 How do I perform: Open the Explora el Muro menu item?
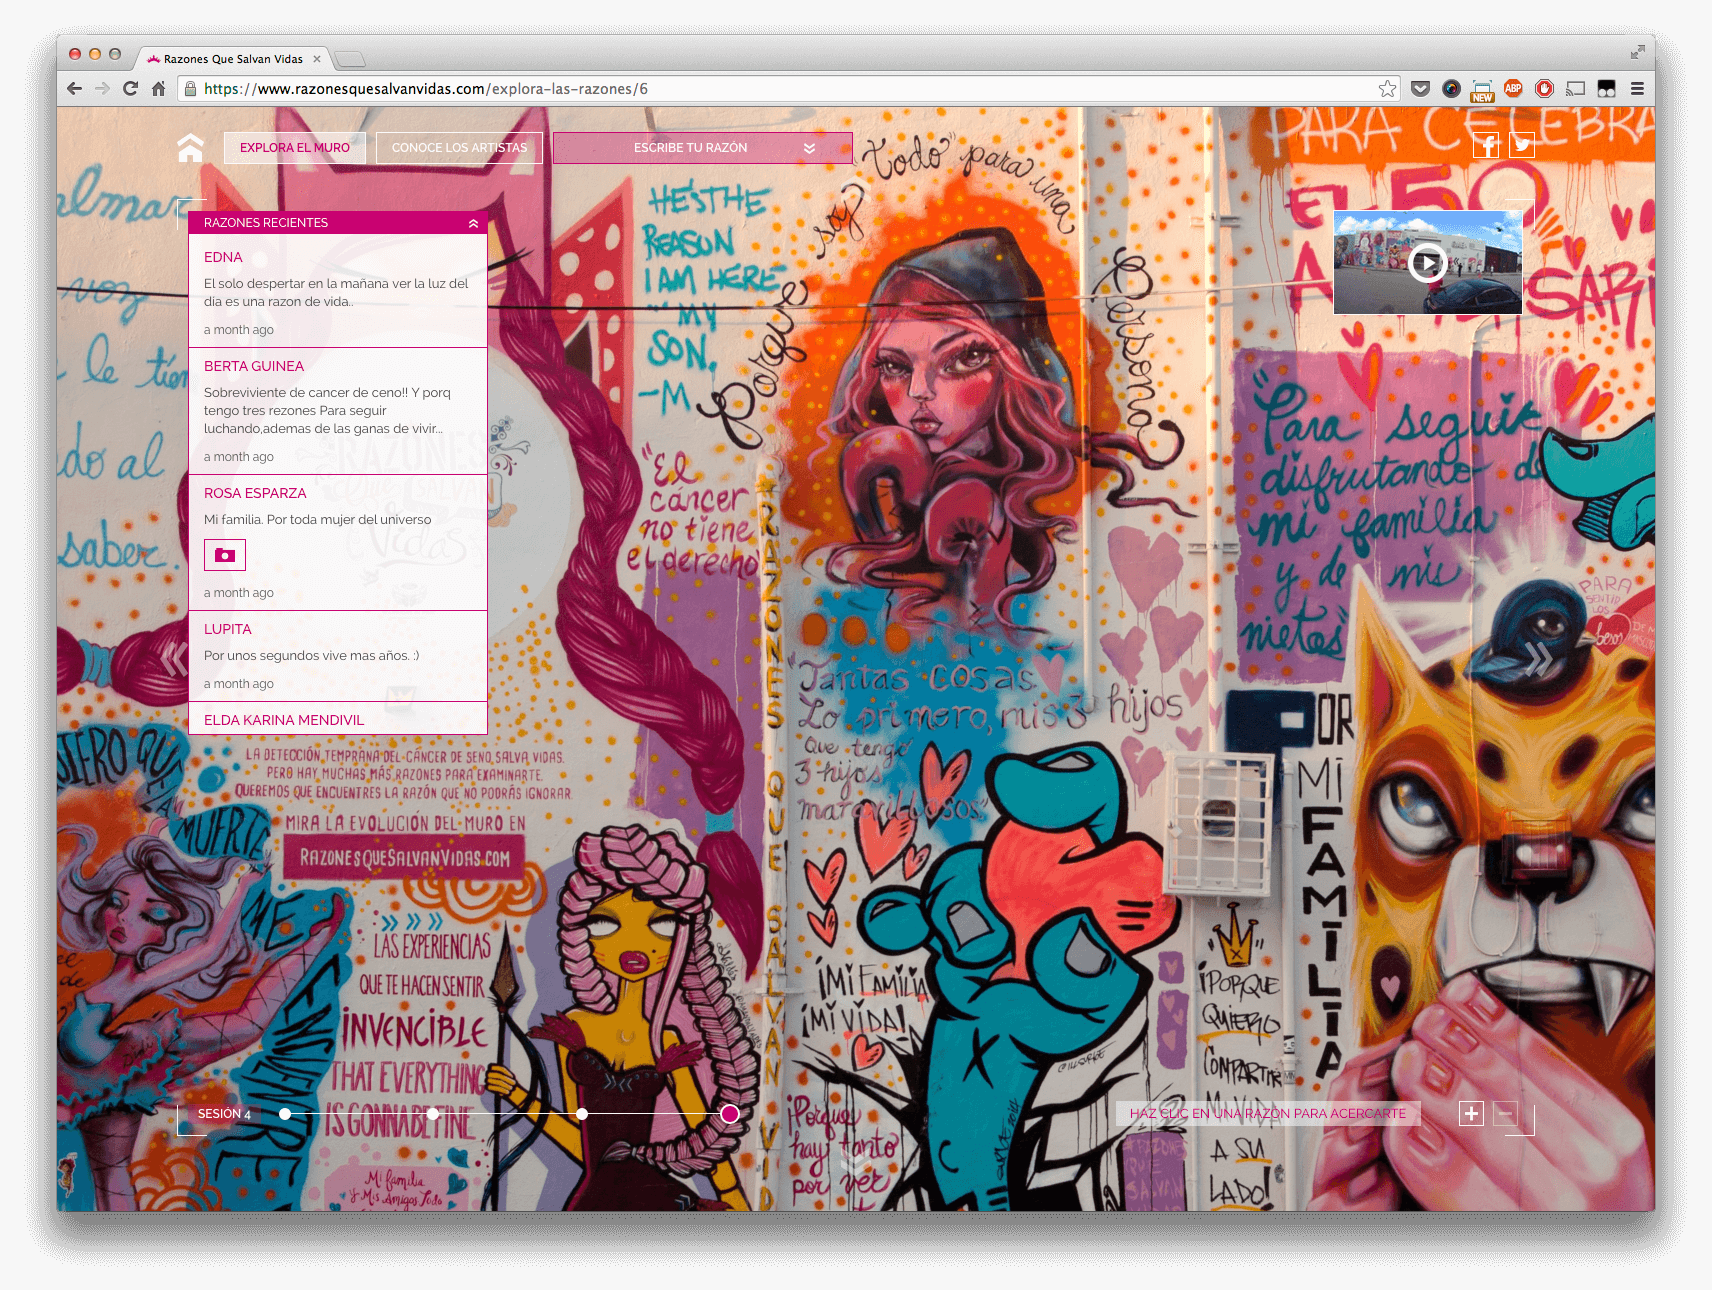295,147
